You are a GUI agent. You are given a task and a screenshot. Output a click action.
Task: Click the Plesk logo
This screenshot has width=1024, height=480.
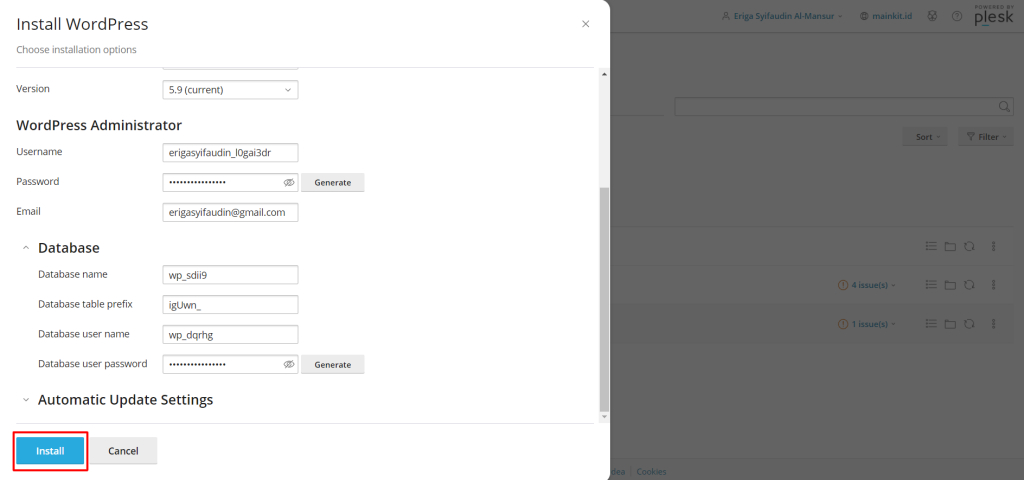pyautogui.click(x=994, y=16)
